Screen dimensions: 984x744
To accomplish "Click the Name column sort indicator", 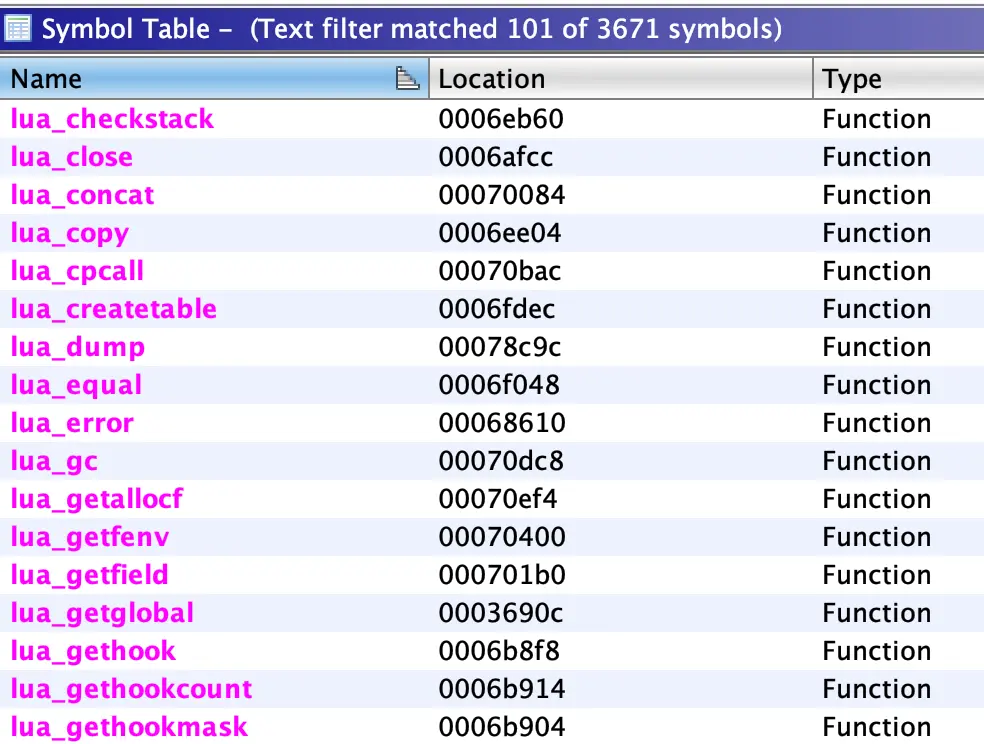I will (x=407, y=79).
